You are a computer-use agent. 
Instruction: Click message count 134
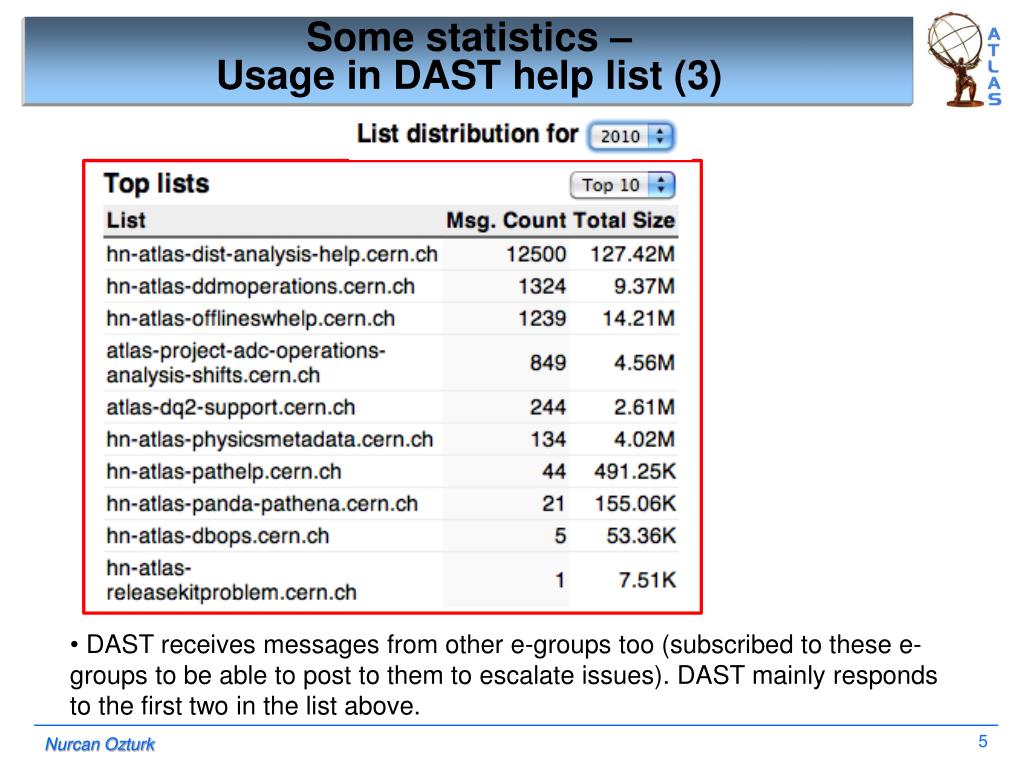548,439
